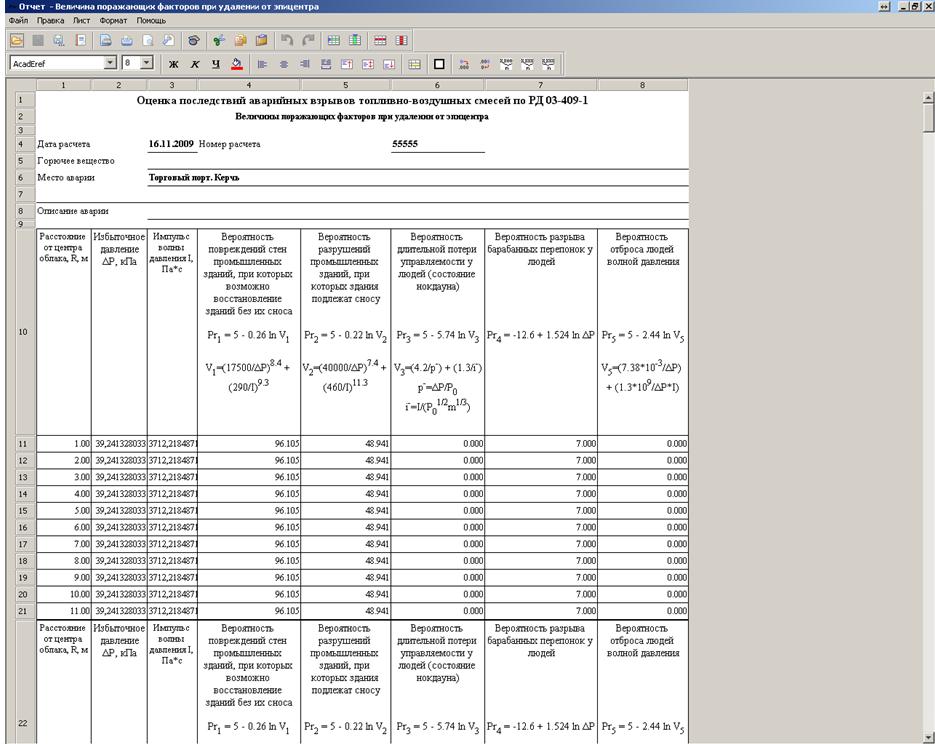Click the Paste clipboard icon
Image resolution: width=935 pixels, height=744 pixels.
click(261, 41)
